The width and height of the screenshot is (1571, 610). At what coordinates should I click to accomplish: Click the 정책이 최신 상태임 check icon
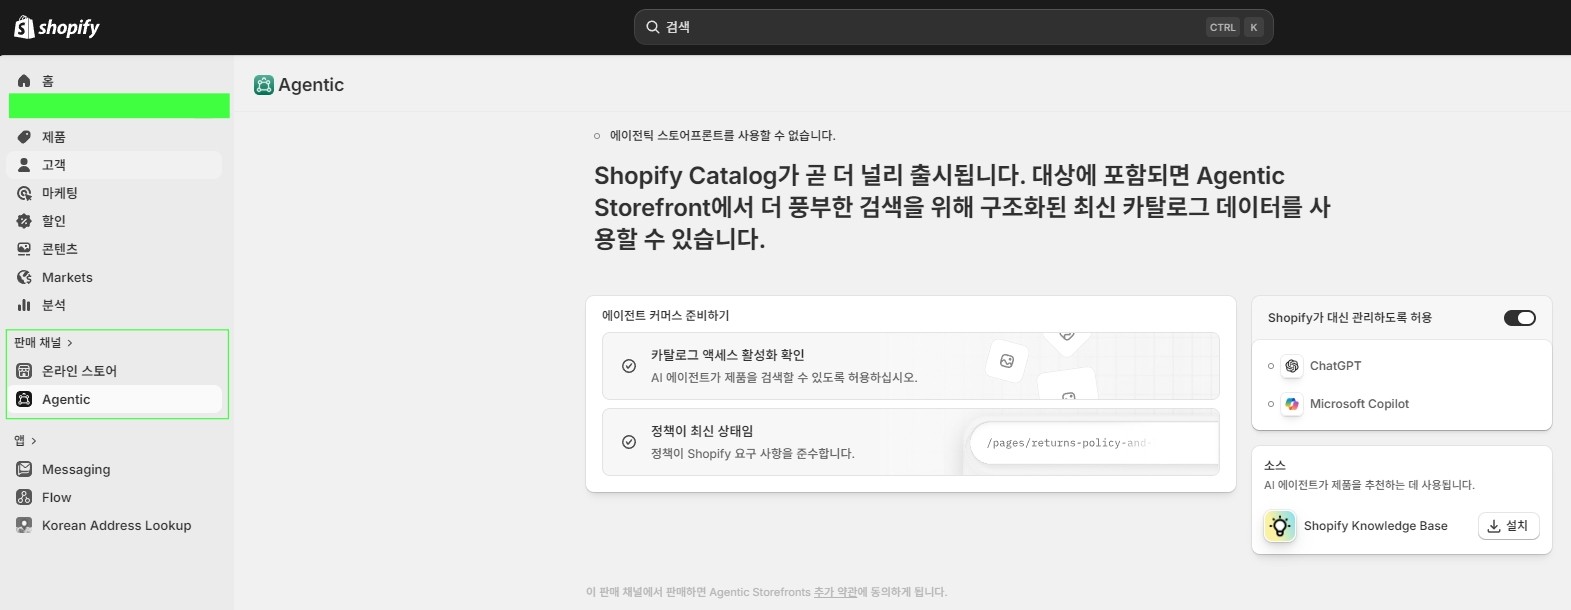[x=629, y=442]
